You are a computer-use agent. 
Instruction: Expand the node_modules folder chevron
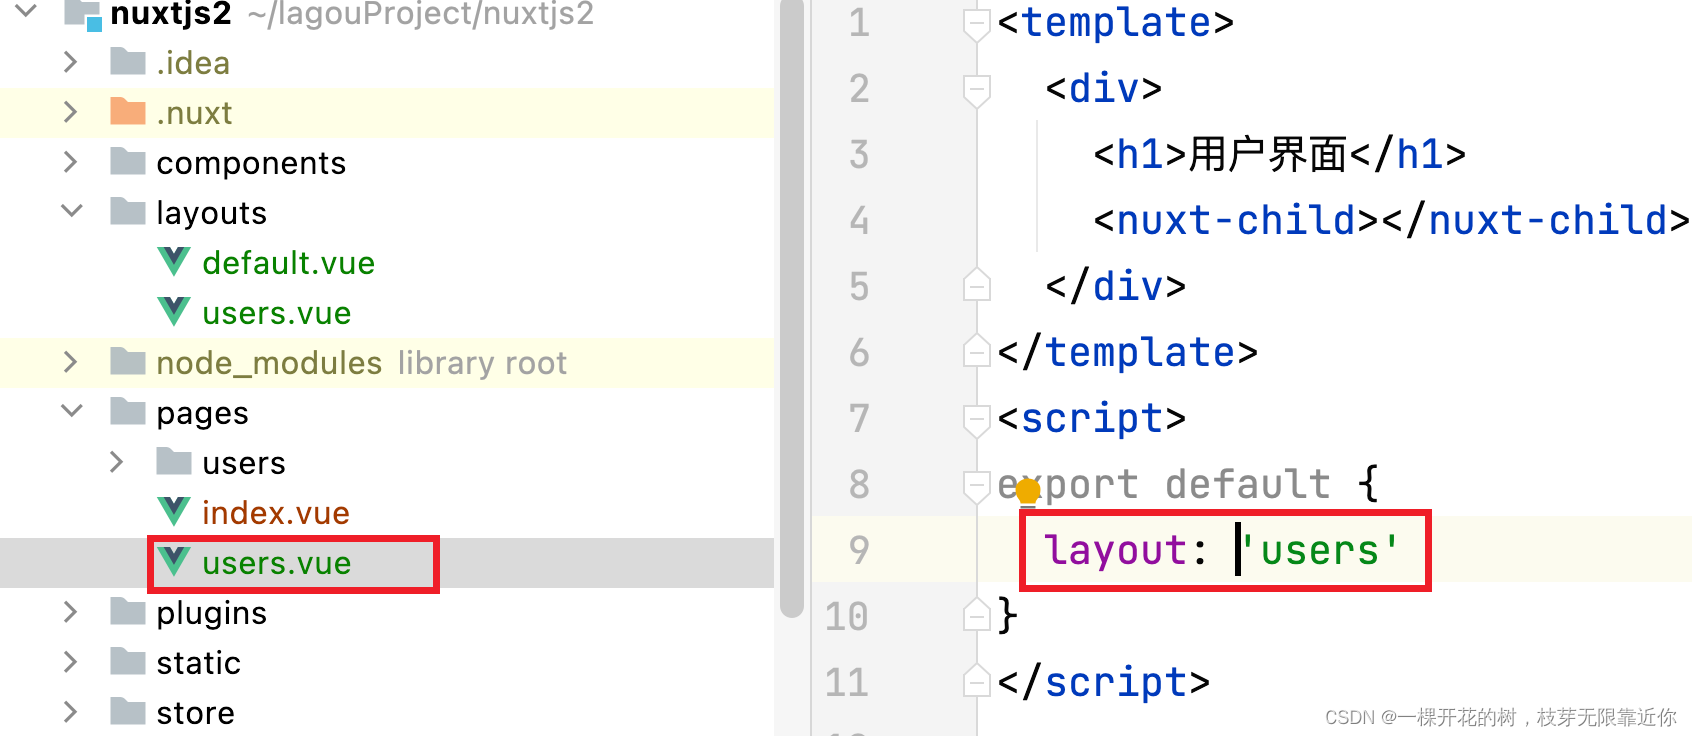pyautogui.click(x=70, y=362)
